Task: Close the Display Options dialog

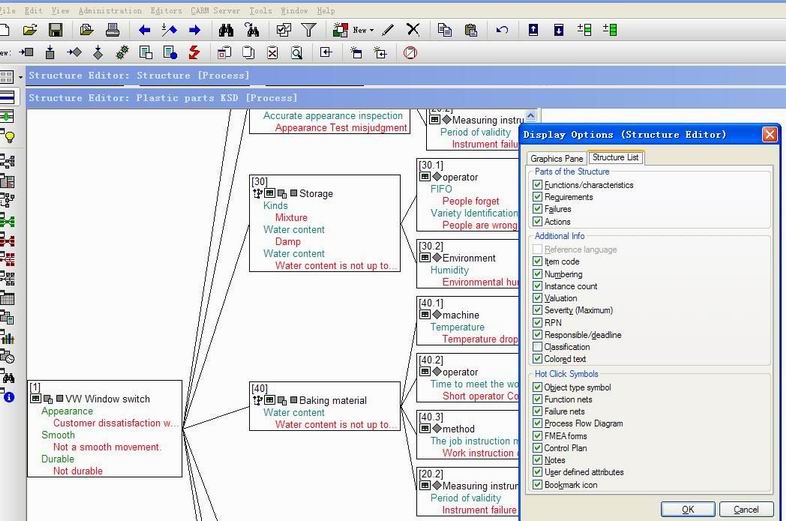Action: click(769, 134)
